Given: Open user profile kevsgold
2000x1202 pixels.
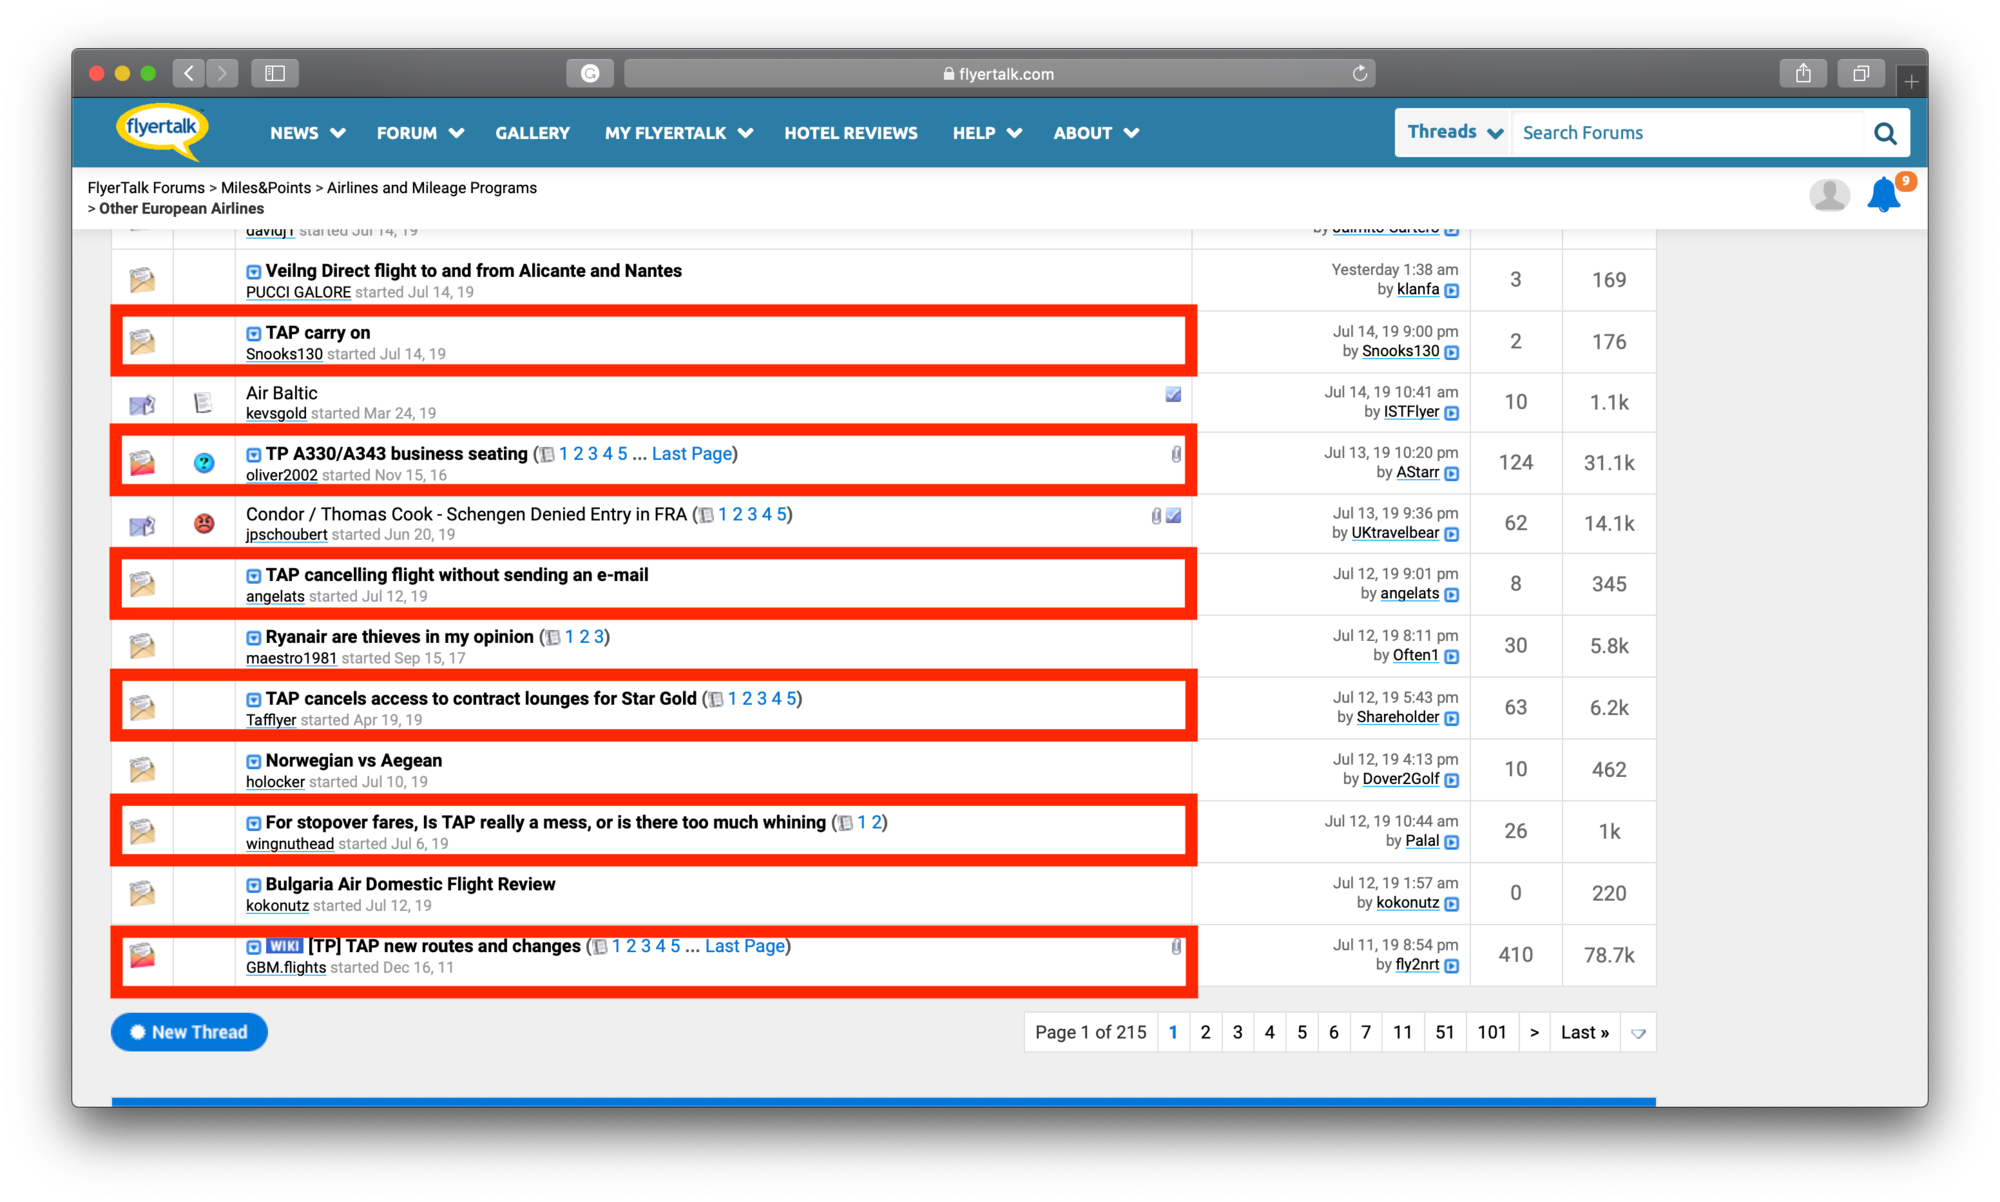Looking at the screenshot, I should tap(276, 413).
